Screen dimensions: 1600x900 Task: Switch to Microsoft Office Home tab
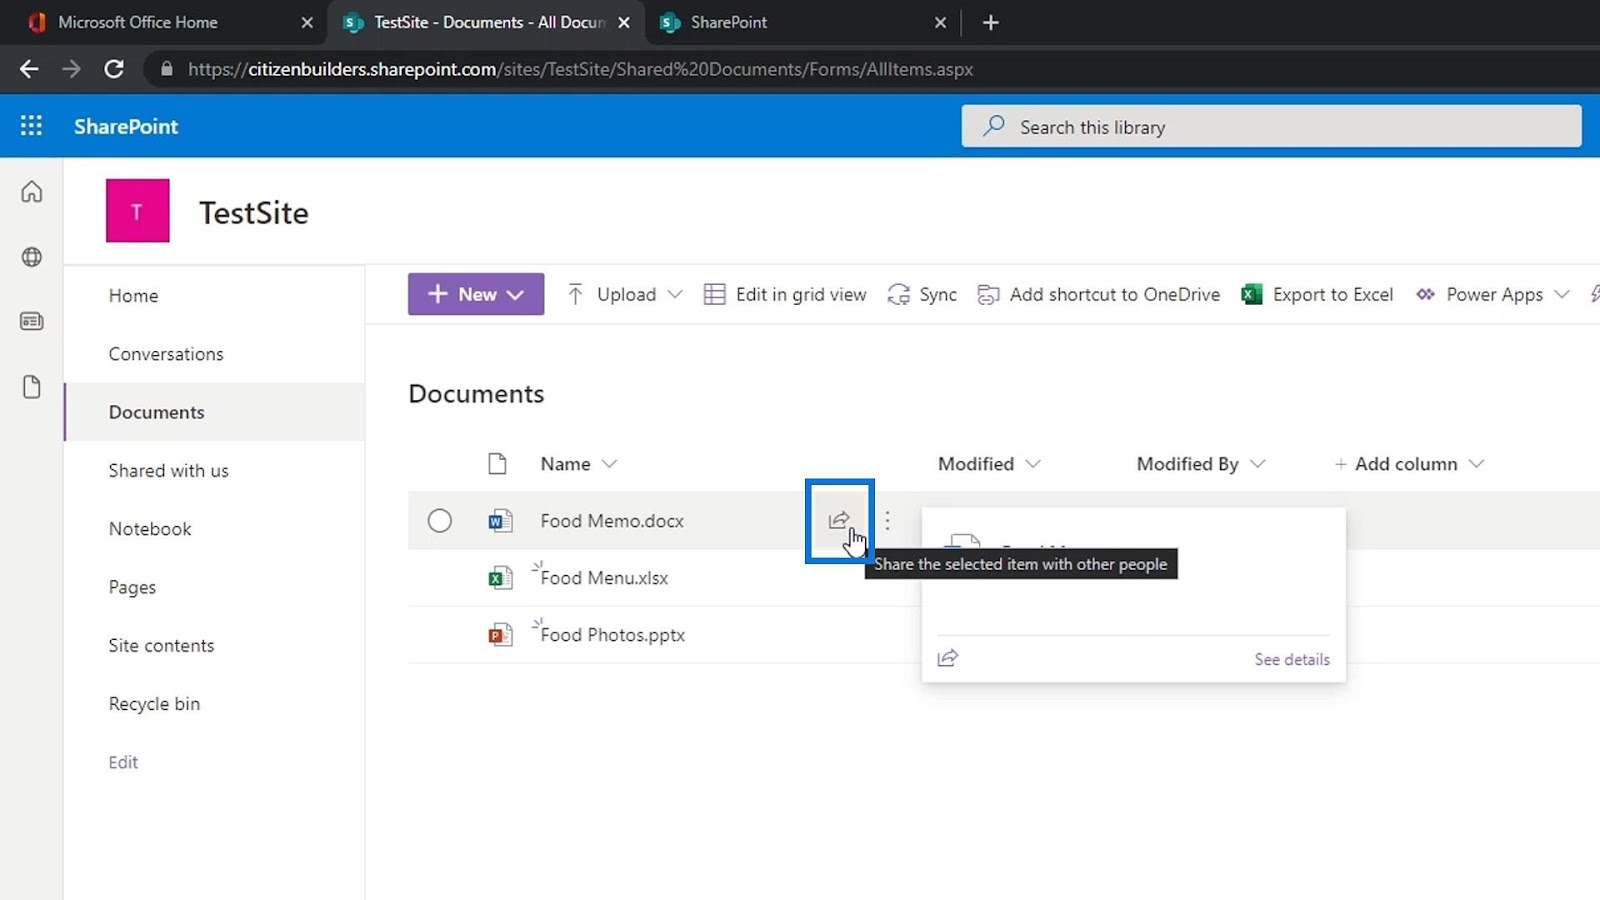point(138,22)
